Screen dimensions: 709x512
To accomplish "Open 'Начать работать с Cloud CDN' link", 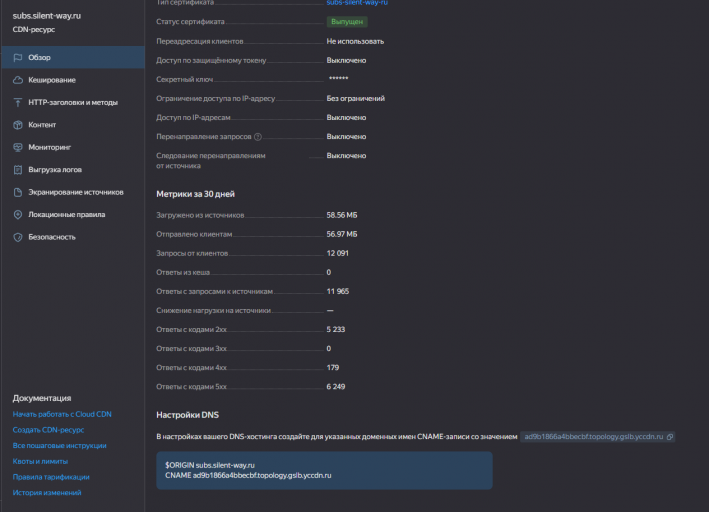I will point(62,414).
